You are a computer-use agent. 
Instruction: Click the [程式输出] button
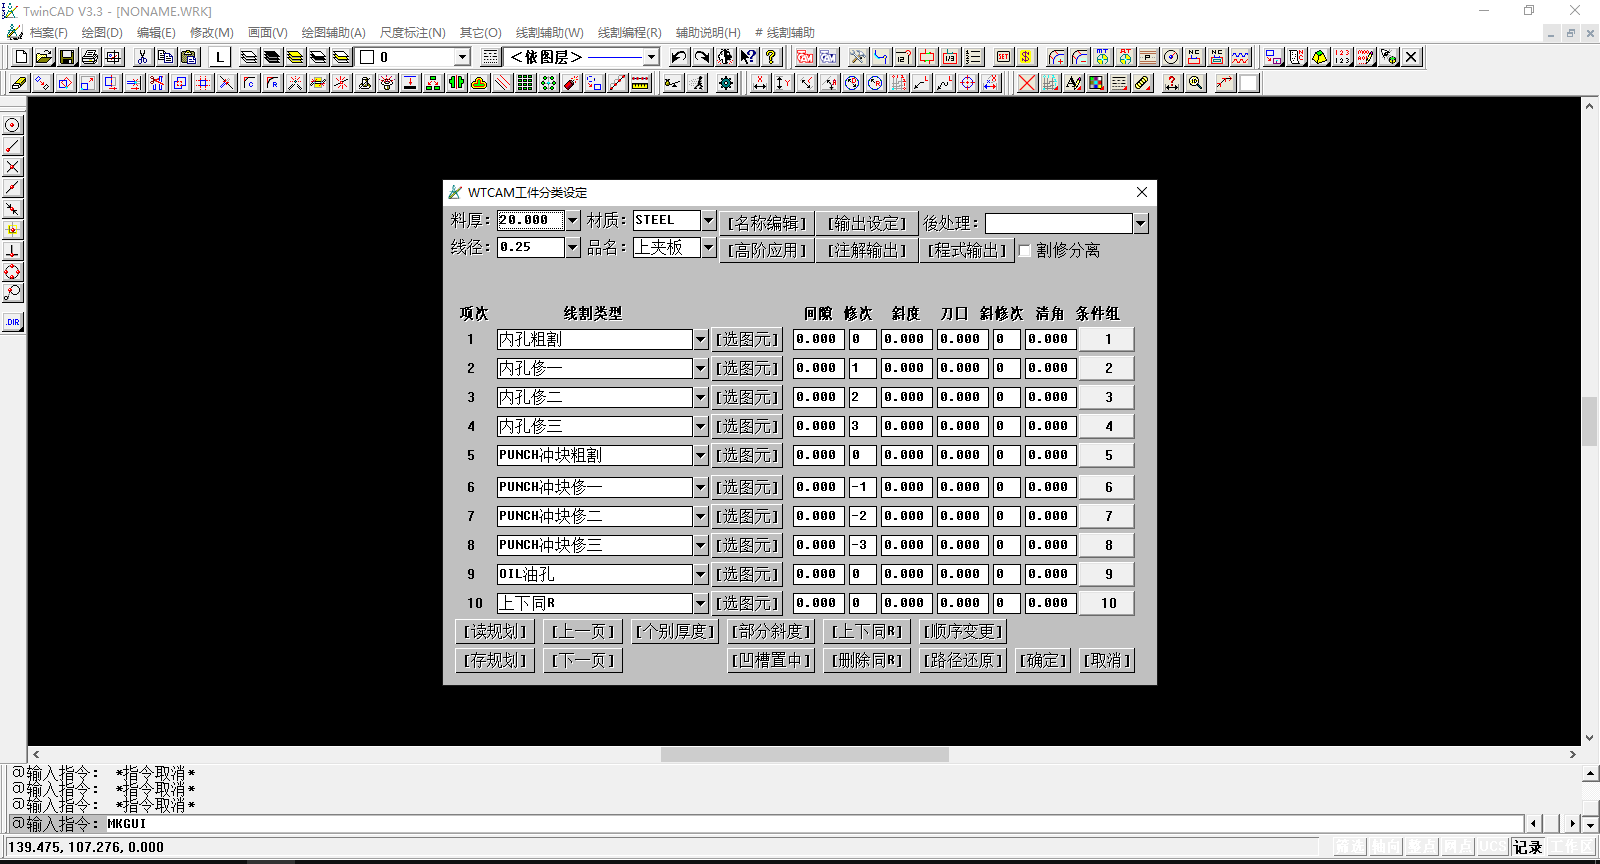967,250
